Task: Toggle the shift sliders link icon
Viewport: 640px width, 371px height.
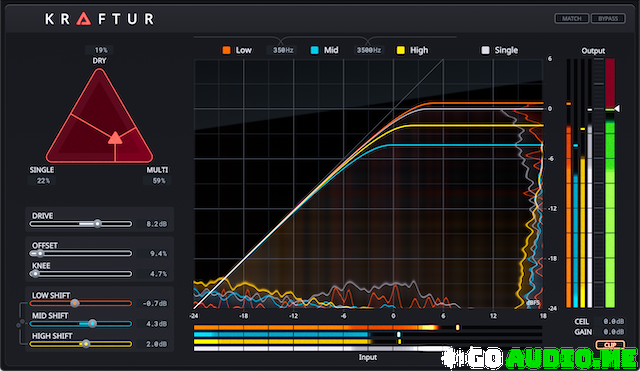Action: (x=20, y=324)
